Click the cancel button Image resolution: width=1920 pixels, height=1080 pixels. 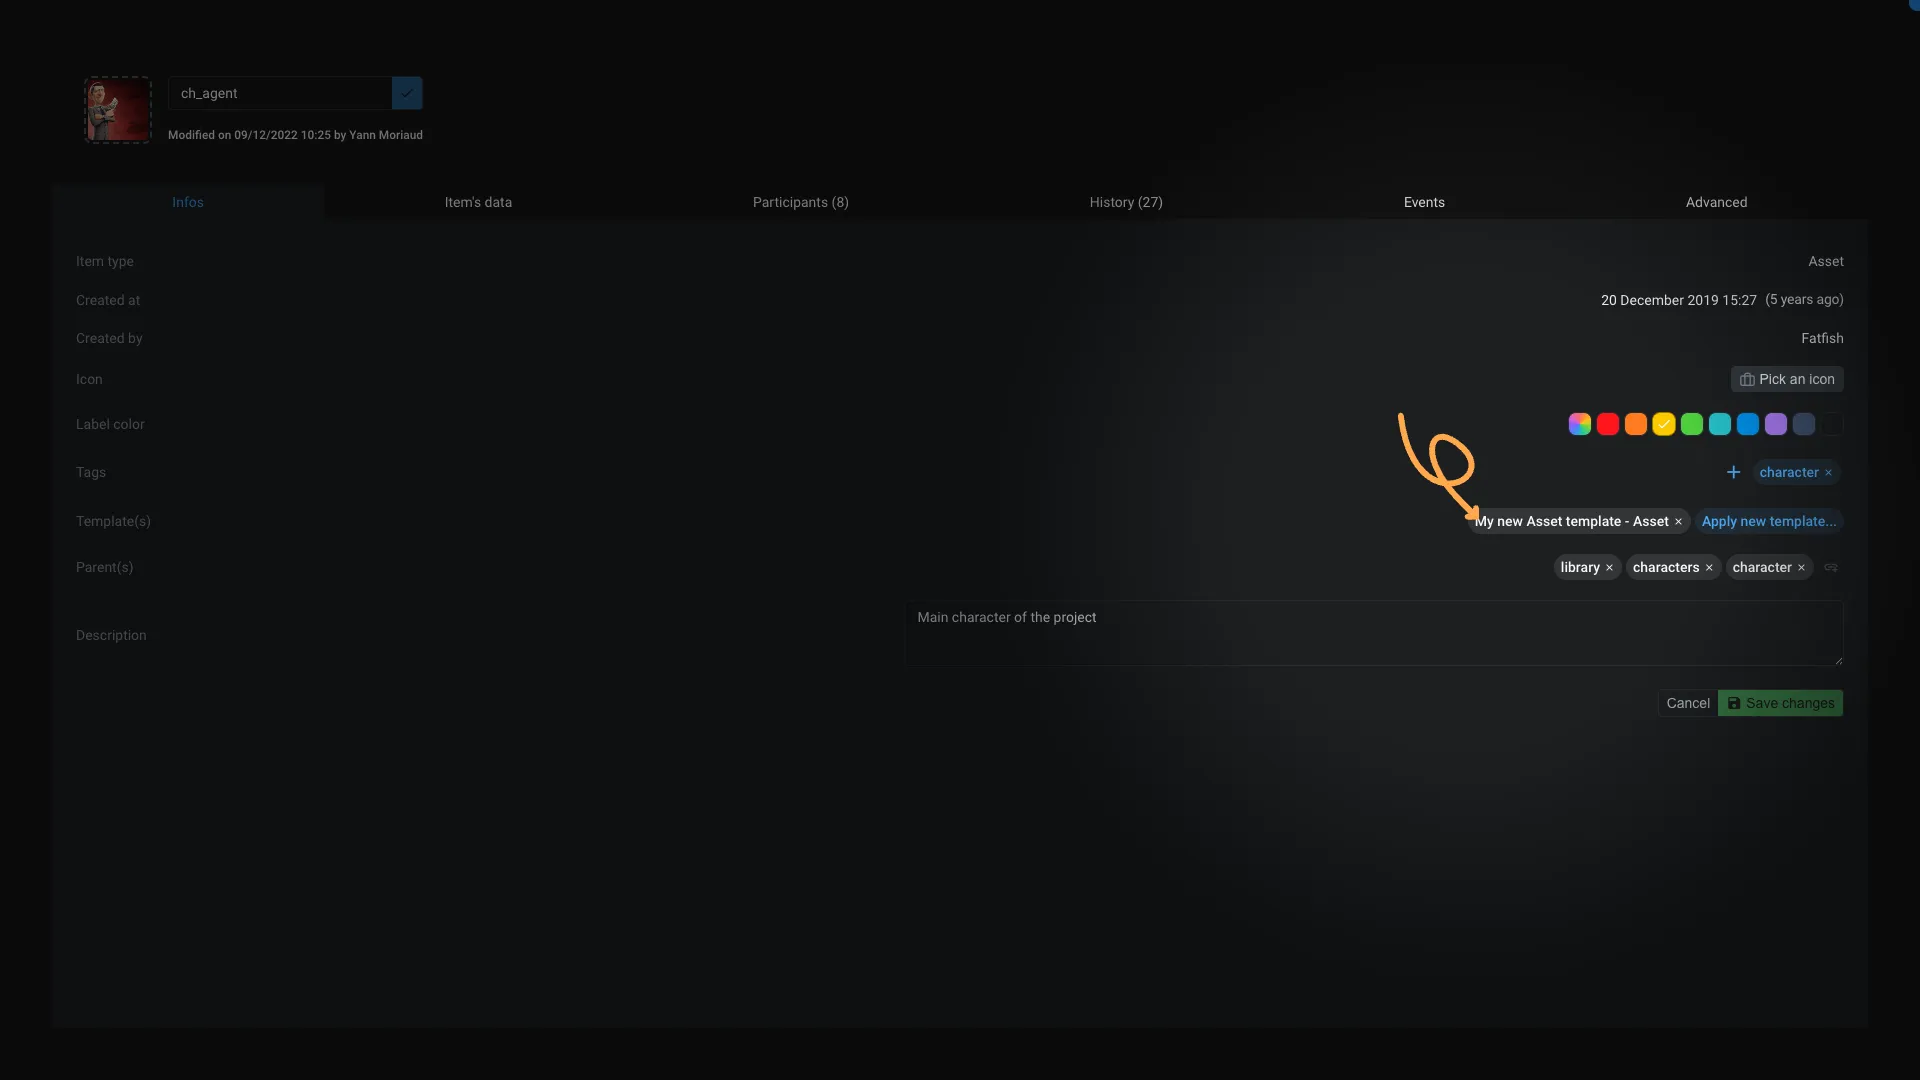tap(1688, 702)
